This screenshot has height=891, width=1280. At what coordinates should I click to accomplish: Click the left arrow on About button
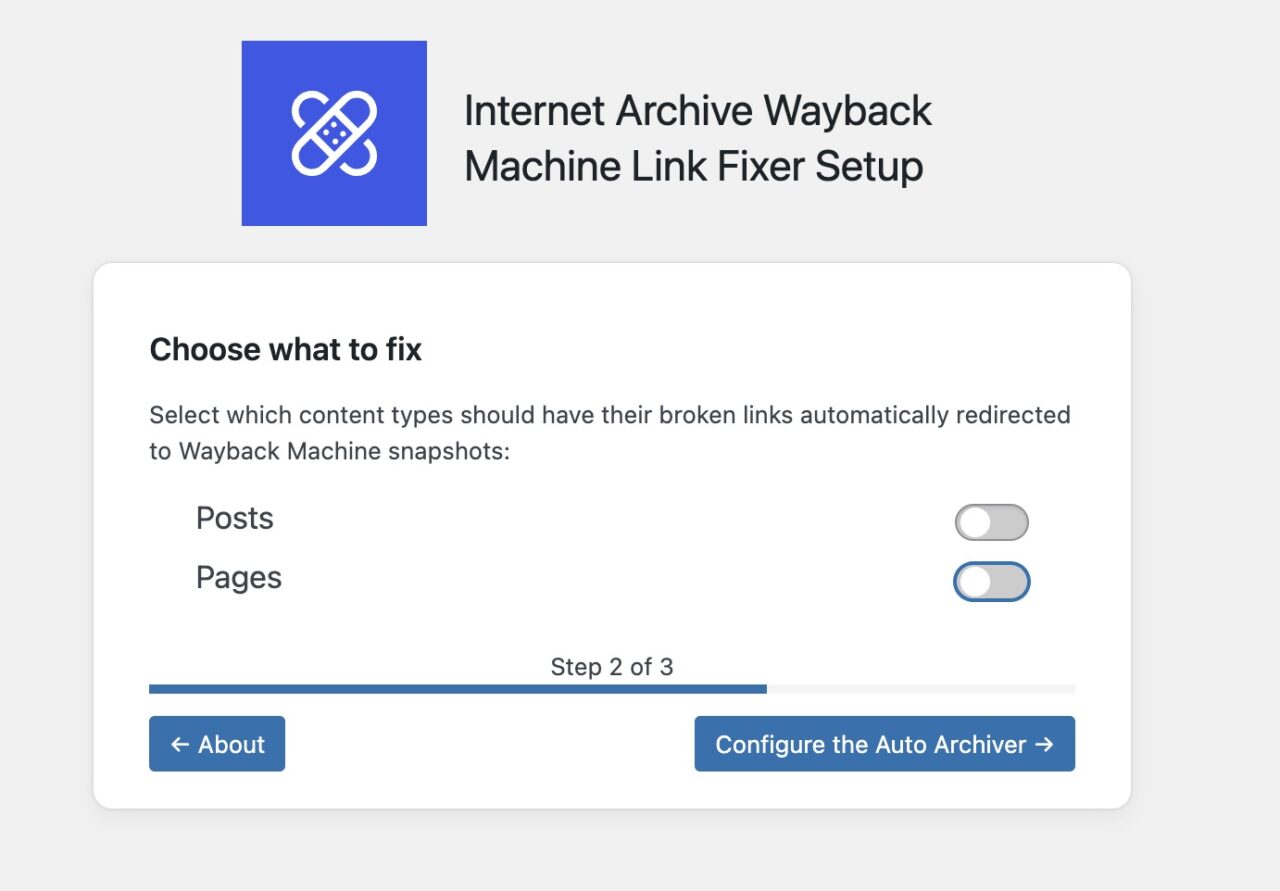coord(180,744)
